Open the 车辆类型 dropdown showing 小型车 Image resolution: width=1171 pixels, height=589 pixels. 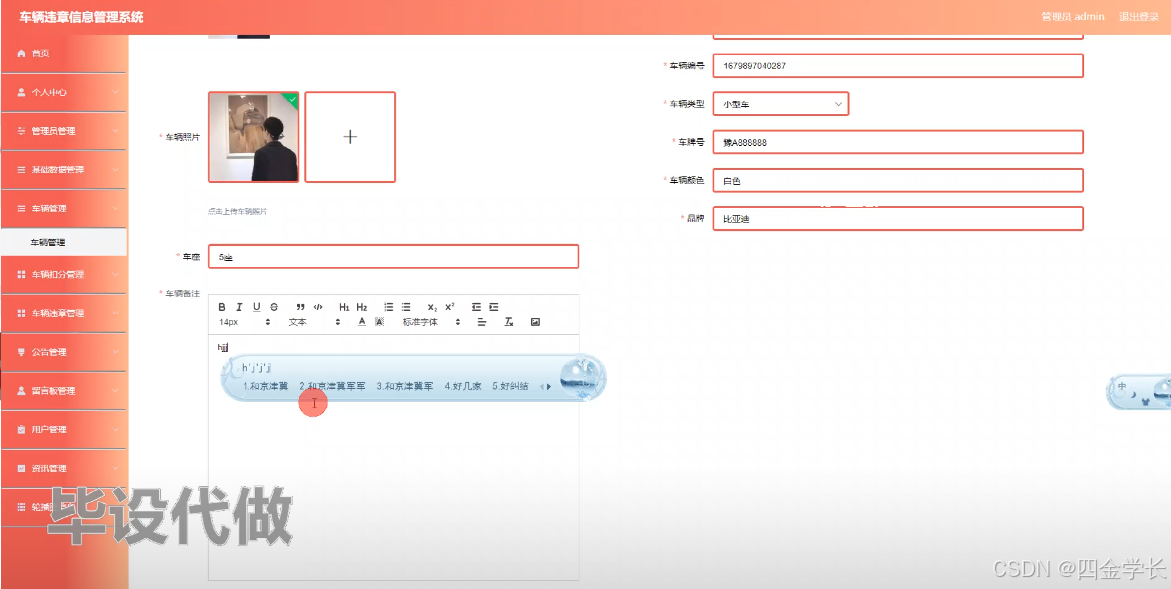click(x=780, y=103)
